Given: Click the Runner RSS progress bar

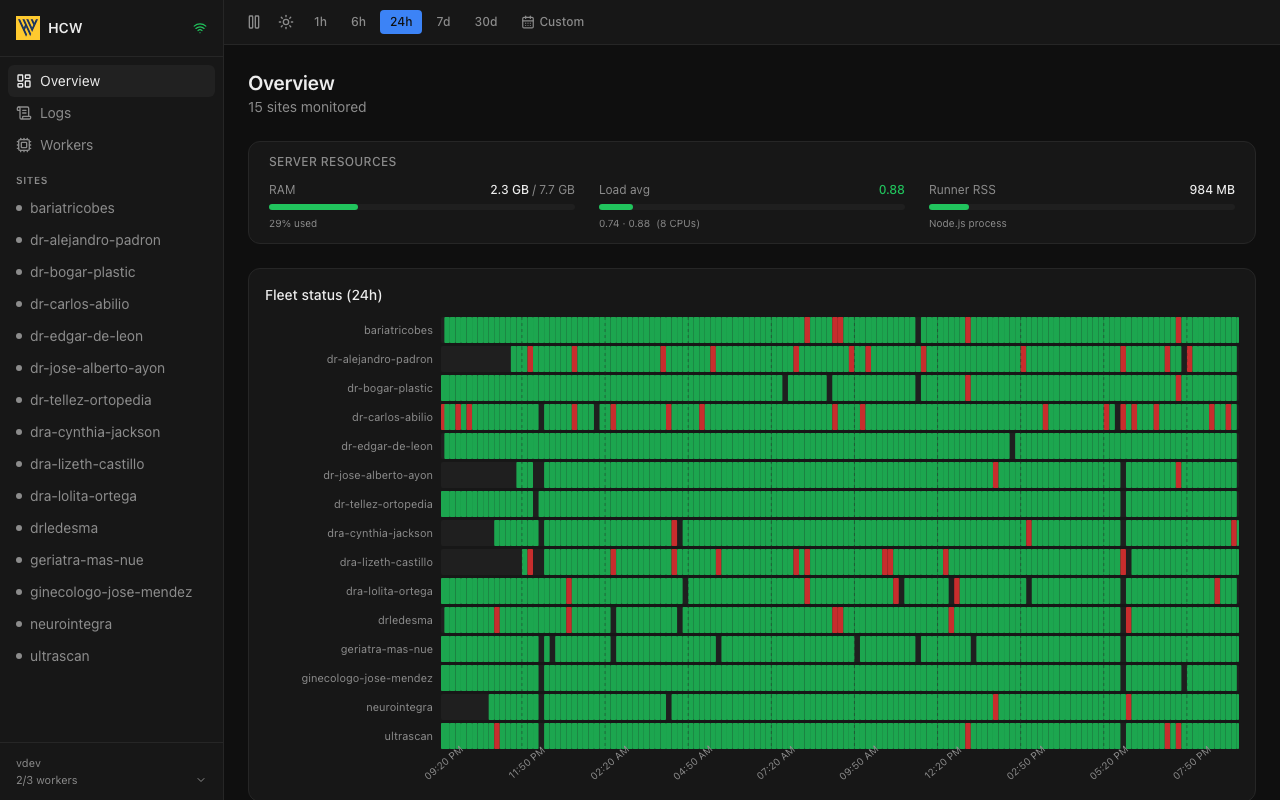Looking at the screenshot, I should [x=1082, y=207].
